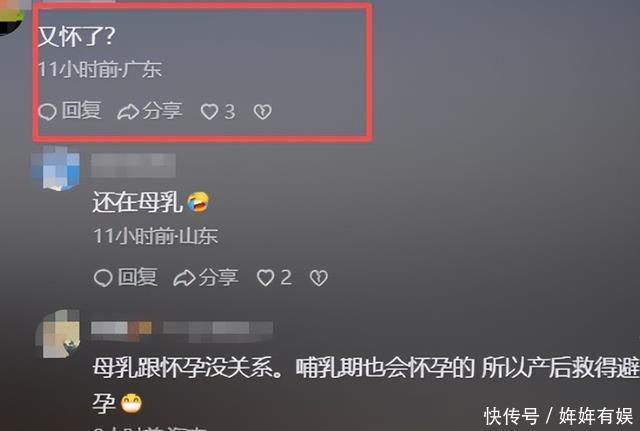Tap the 分享 label under 又怀了? comment
The width and height of the screenshot is (640, 431).
(x=162, y=111)
